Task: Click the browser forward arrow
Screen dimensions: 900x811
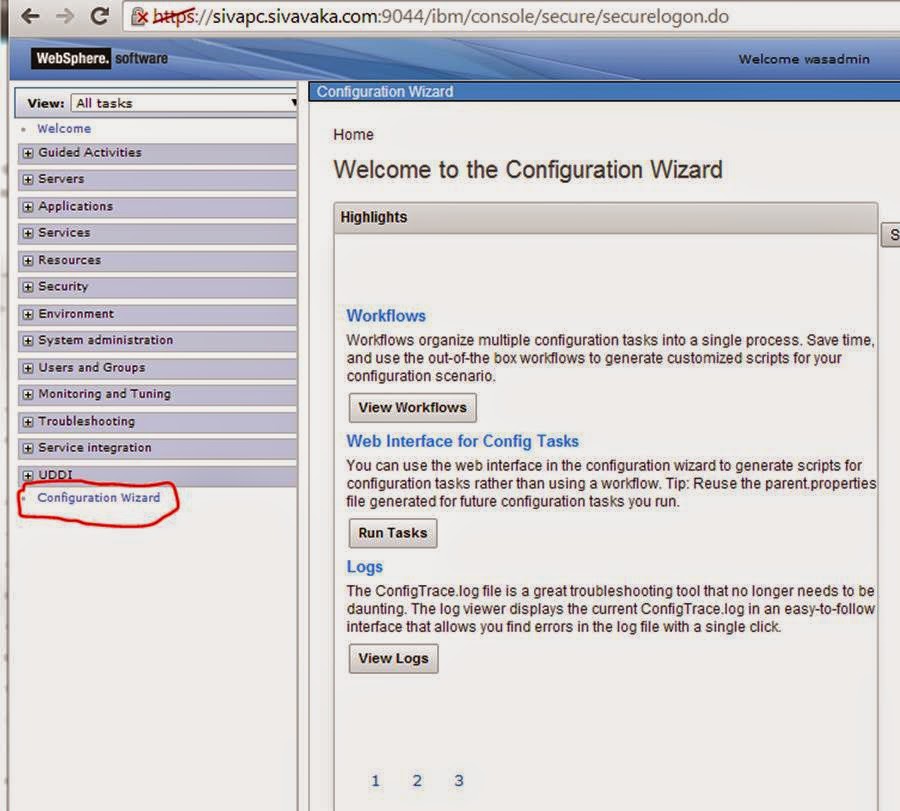Action: [65, 16]
